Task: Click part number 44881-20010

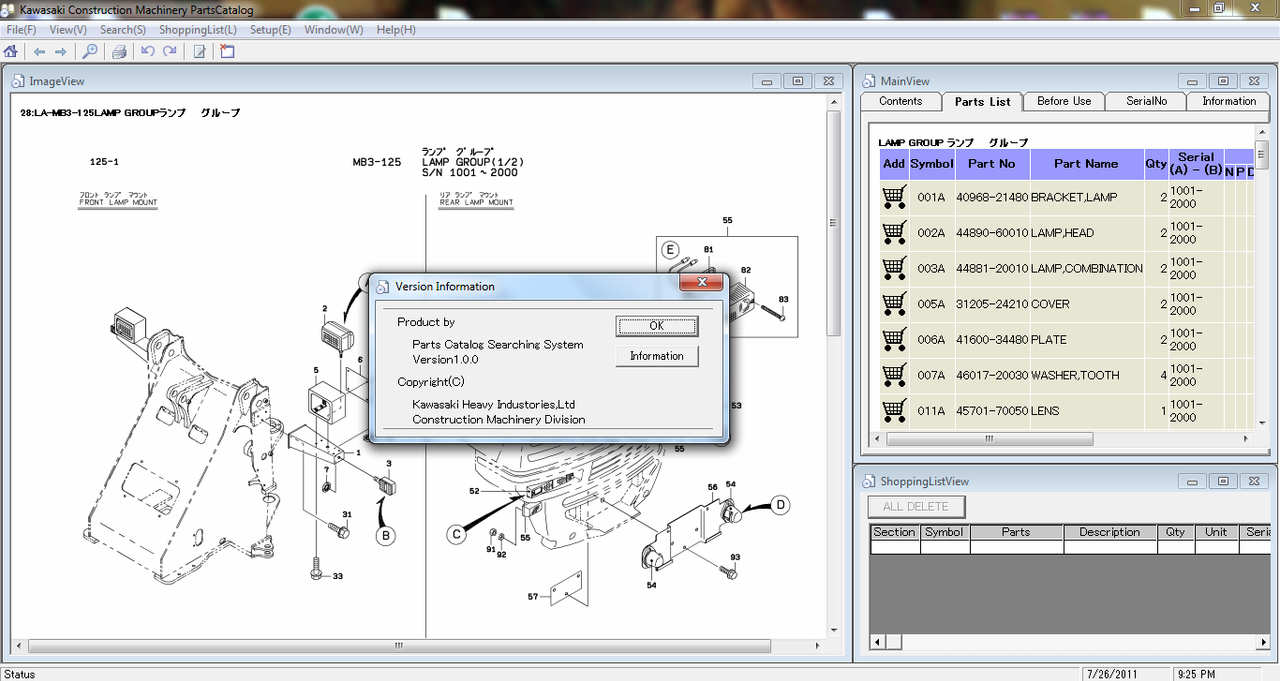Action: (x=992, y=268)
